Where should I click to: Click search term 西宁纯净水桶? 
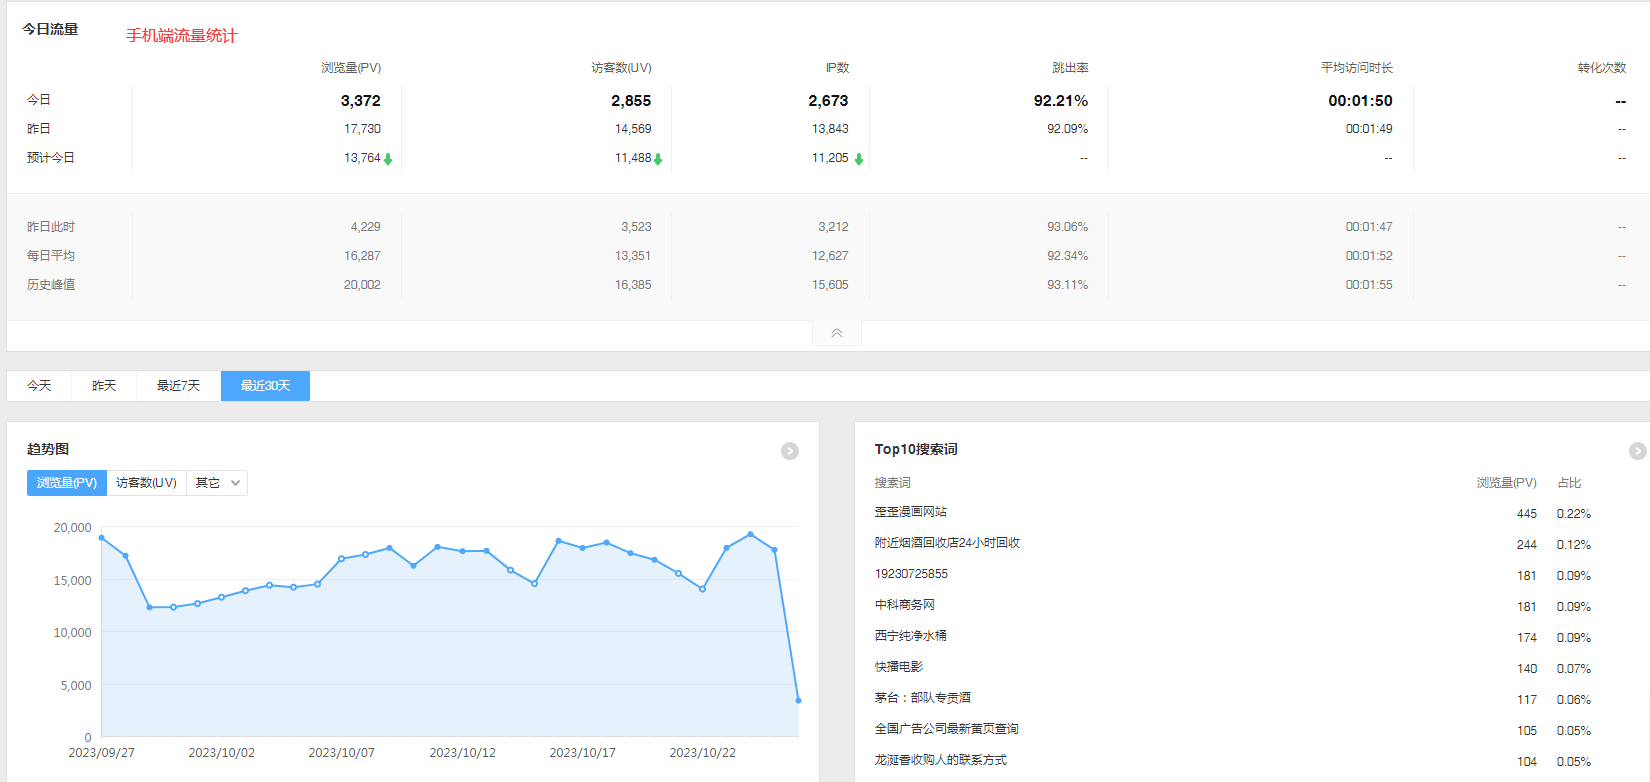point(910,636)
